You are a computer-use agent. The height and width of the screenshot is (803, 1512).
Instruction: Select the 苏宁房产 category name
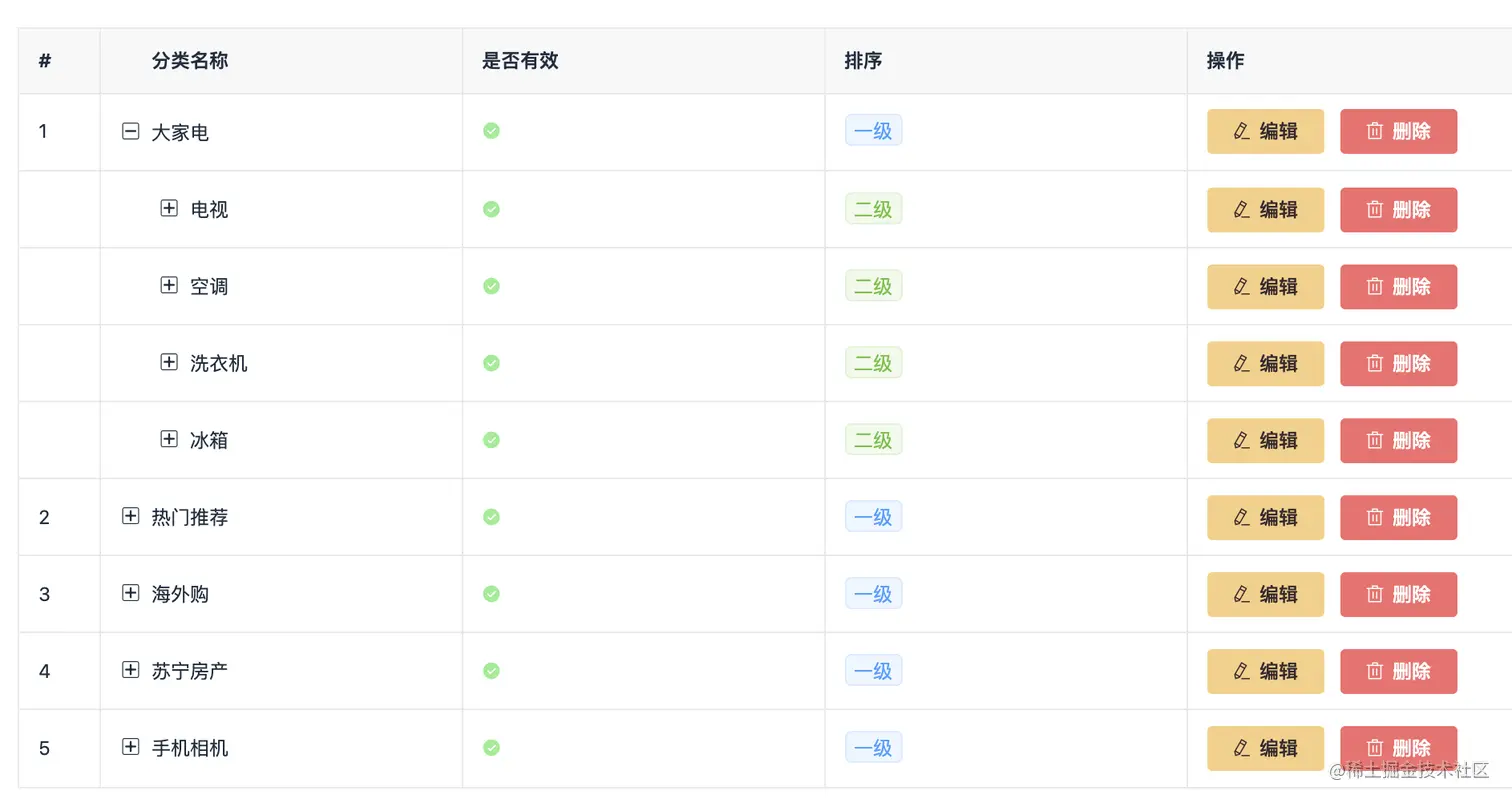[189, 671]
